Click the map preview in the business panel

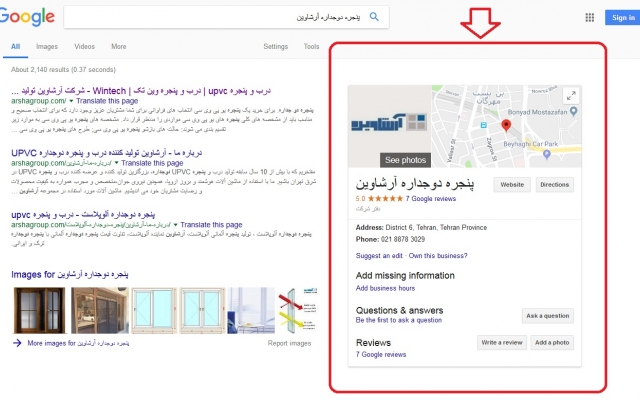point(507,127)
